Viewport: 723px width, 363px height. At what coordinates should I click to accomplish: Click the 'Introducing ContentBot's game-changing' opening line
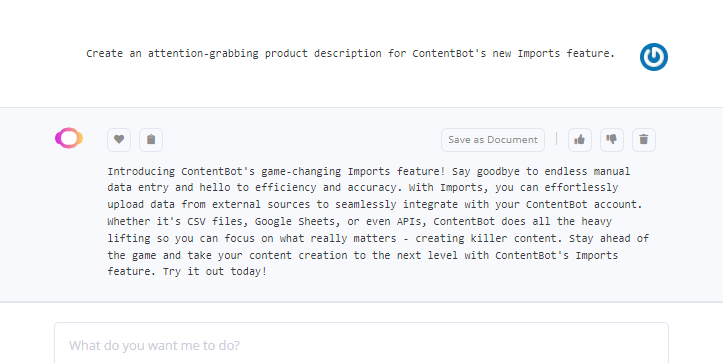tap(225, 172)
